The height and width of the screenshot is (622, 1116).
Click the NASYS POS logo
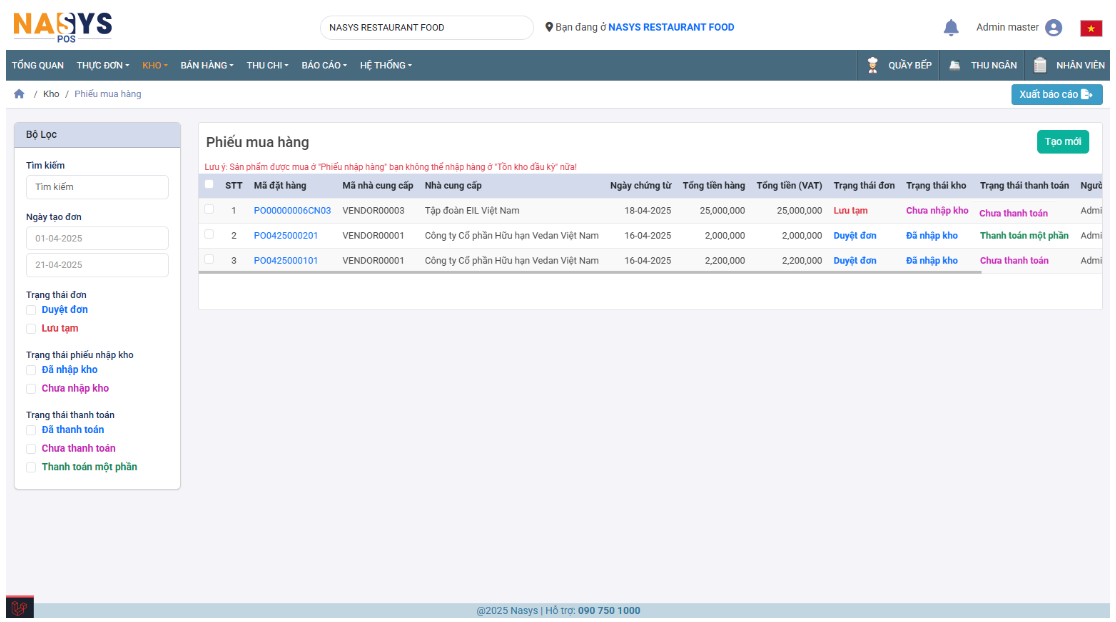coord(62,26)
